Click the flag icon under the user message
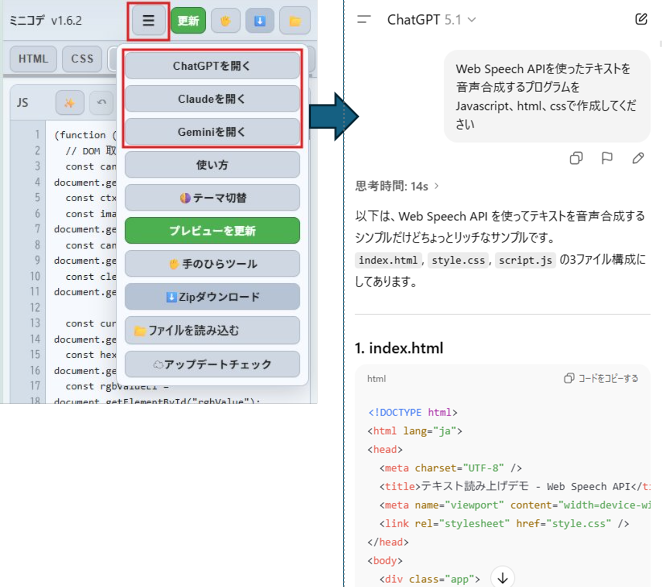The width and height of the screenshot is (662, 587). (x=607, y=158)
